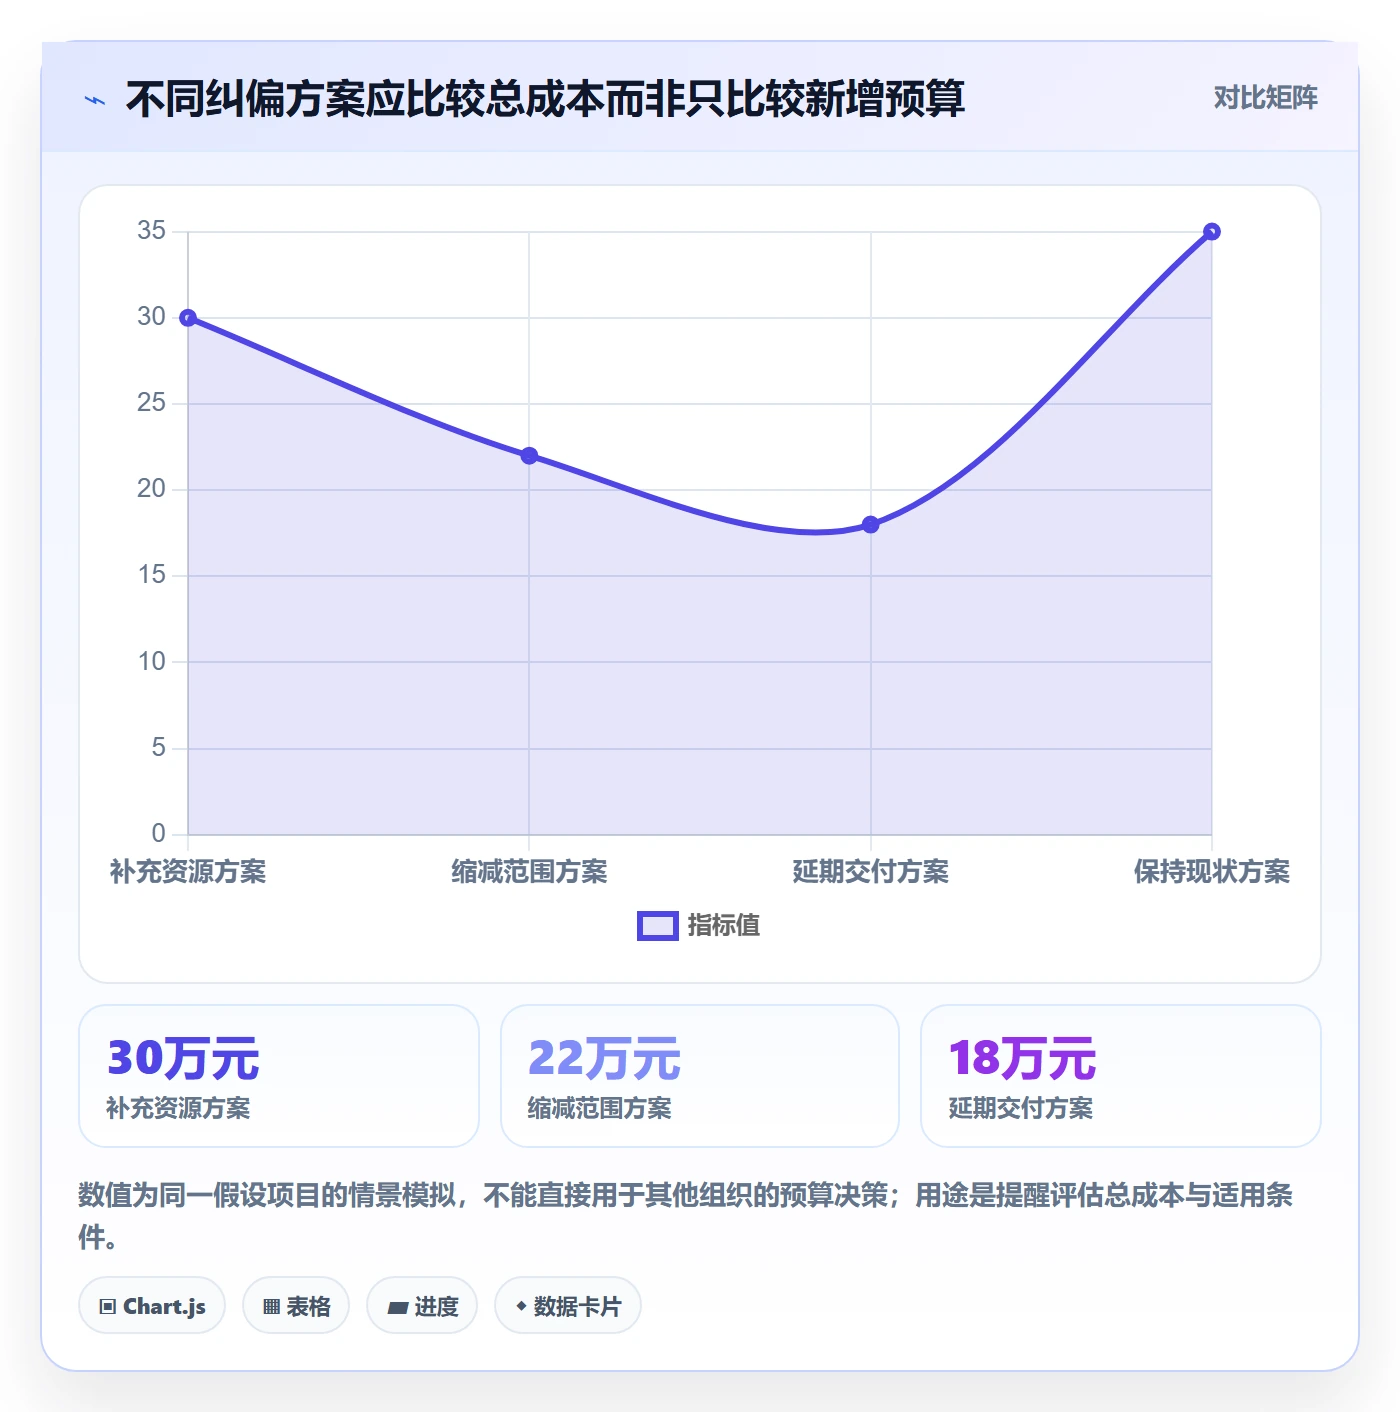
Task: Click the bar icon in 进度 chip
Action: click(x=397, y=1307)
